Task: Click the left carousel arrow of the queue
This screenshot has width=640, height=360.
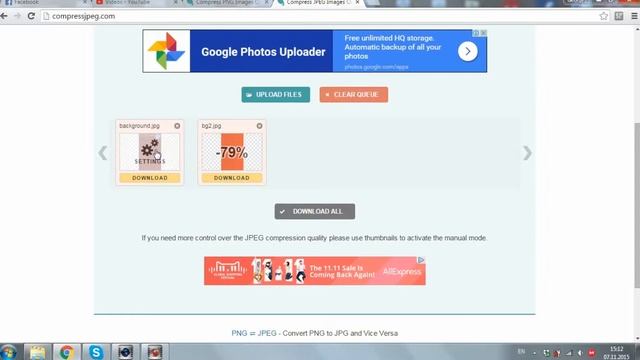Action: click(103, 153)
